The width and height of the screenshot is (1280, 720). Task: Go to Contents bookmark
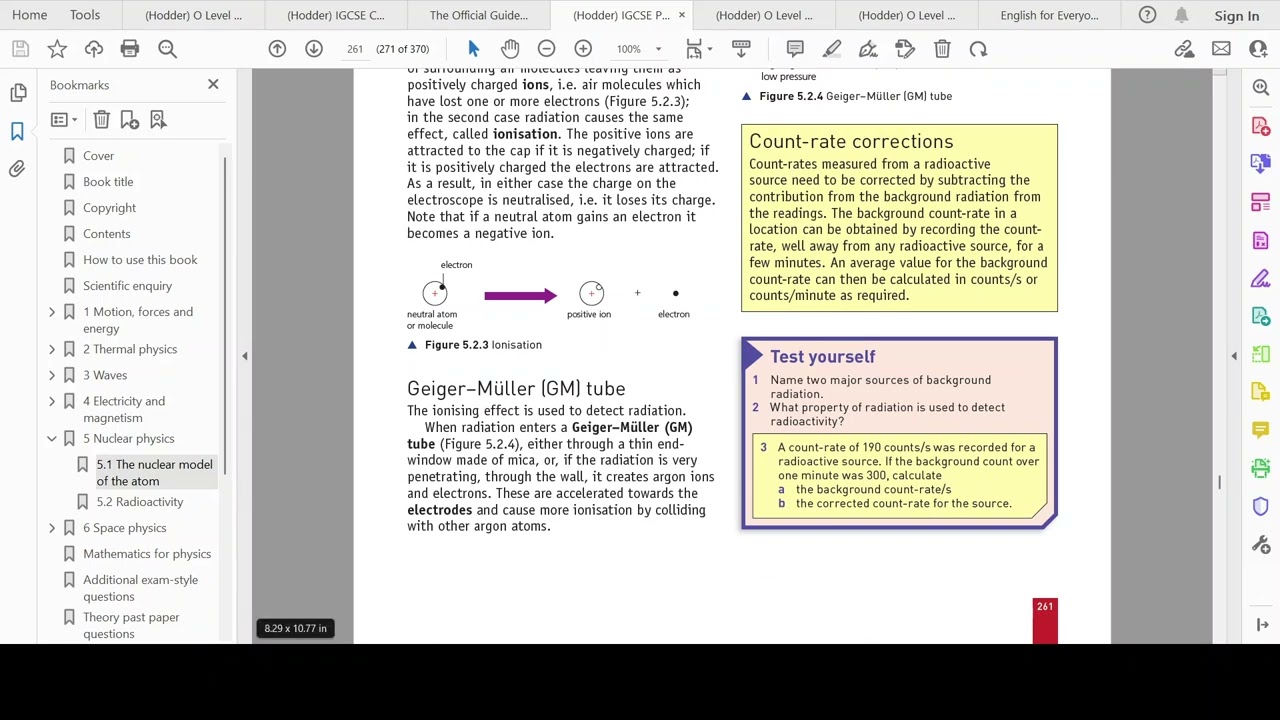[x=106, y=234]
